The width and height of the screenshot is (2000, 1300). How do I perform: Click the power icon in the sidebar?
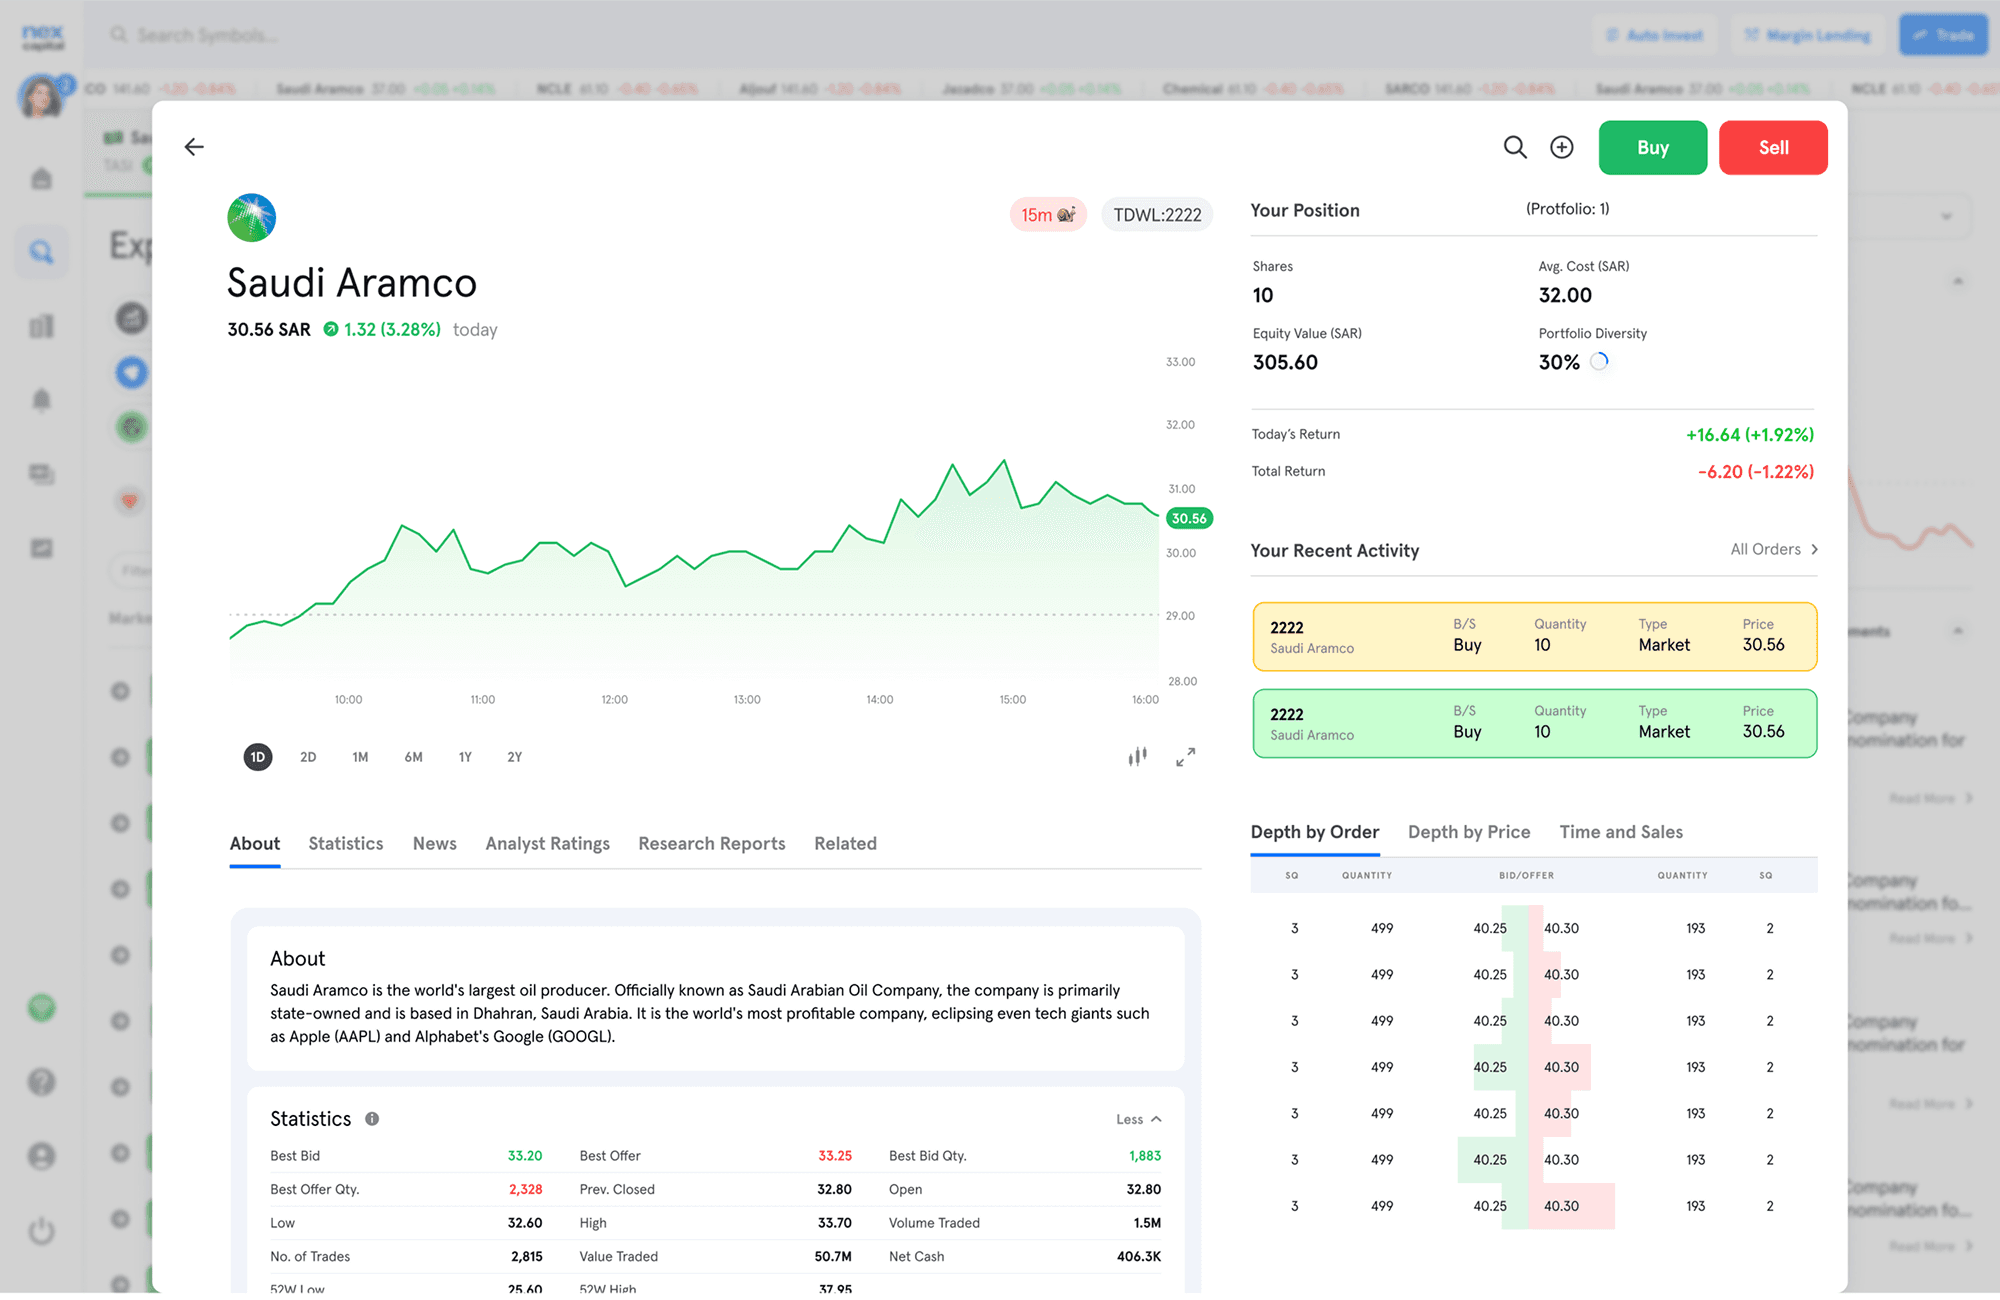pyautogui.click(x=41, y=1230)
